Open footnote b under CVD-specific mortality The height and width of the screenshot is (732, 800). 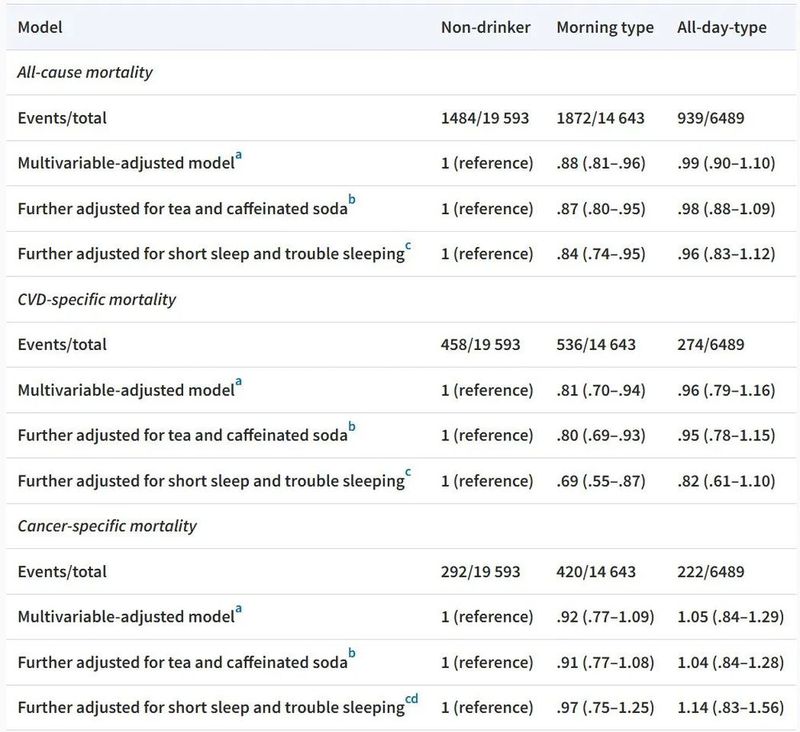(352, 428)
